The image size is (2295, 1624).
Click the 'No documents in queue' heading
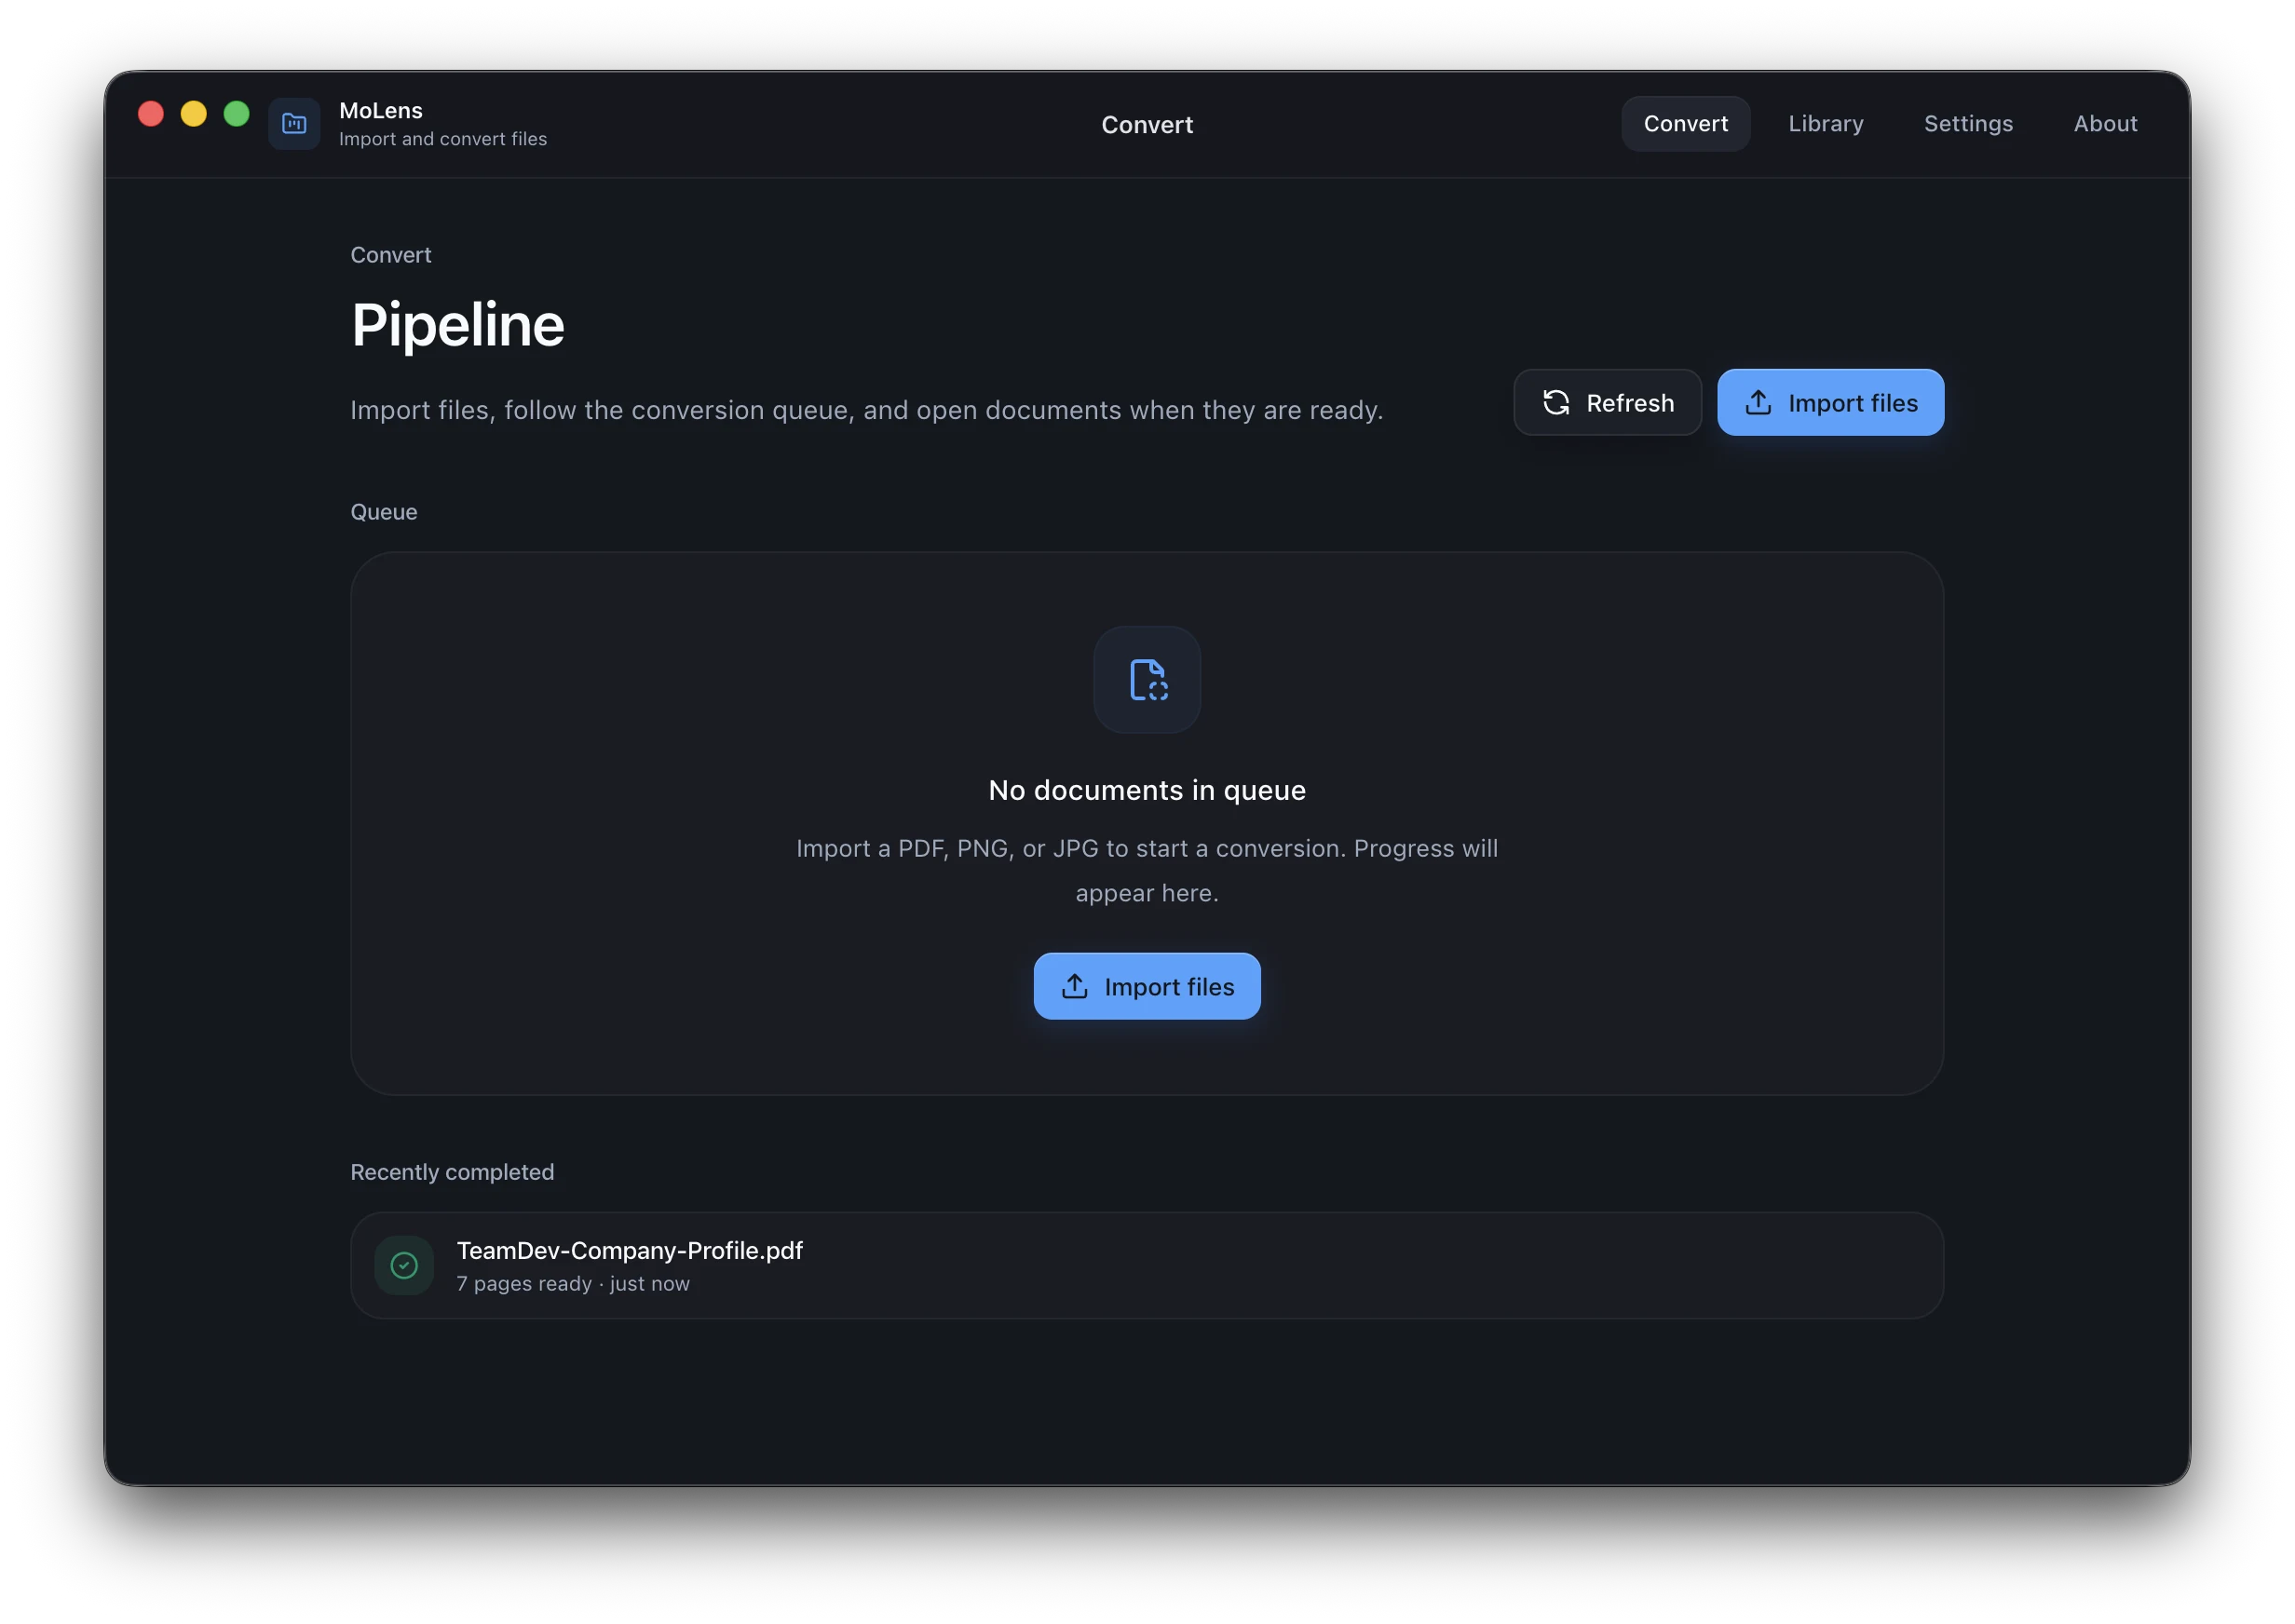pos(1147,791)
